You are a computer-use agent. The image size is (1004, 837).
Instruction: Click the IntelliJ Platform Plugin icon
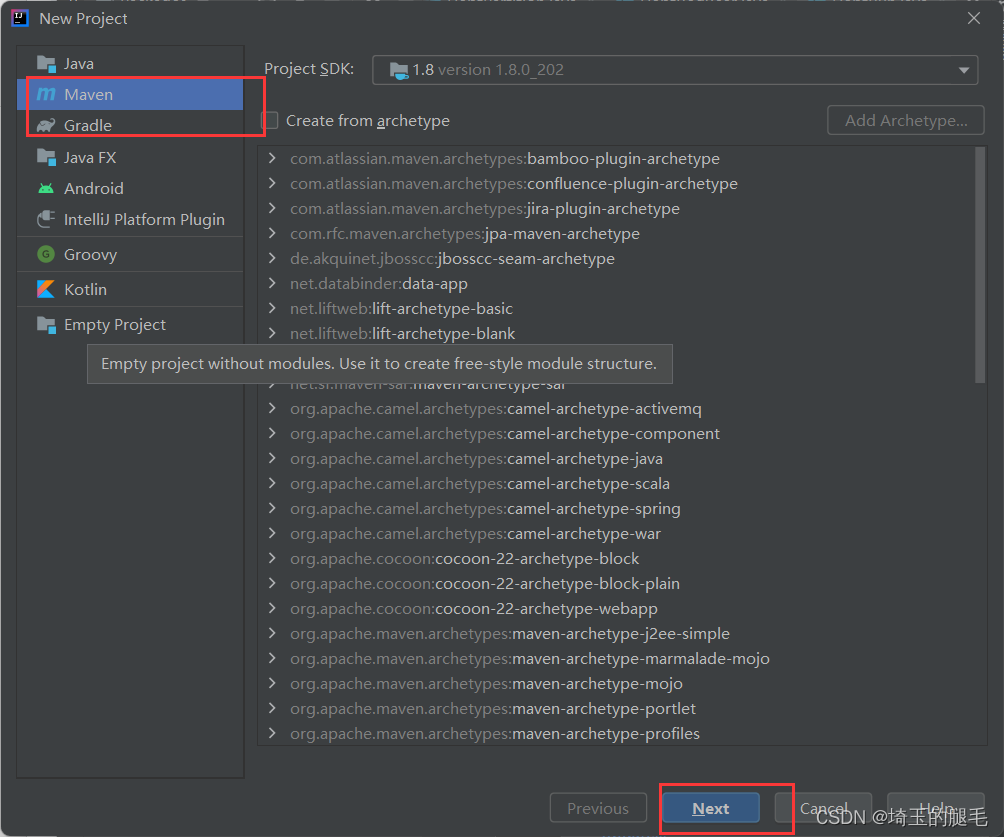tap(46, 220)
